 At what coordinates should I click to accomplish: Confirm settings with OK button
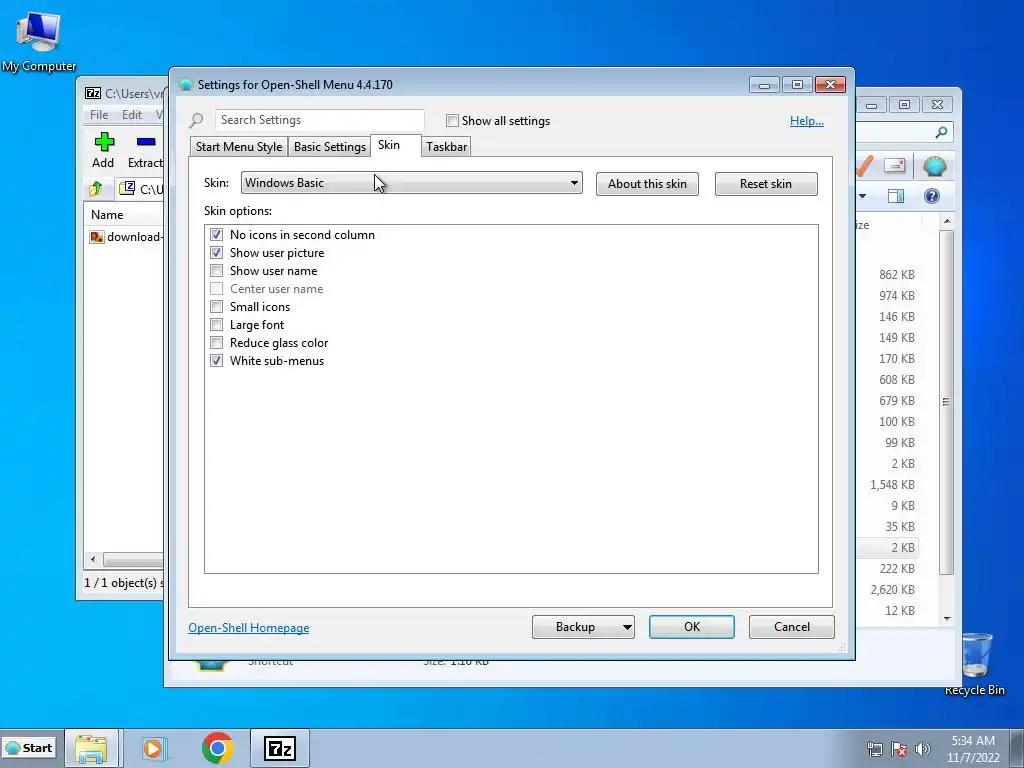tap(692, 627)
